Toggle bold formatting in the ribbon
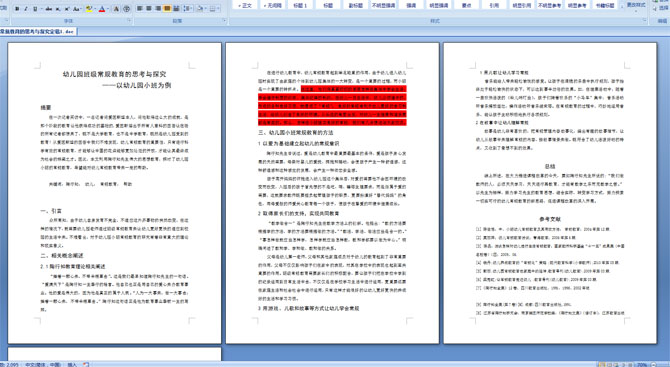670x367 pixels. click(x=17, y=9)
